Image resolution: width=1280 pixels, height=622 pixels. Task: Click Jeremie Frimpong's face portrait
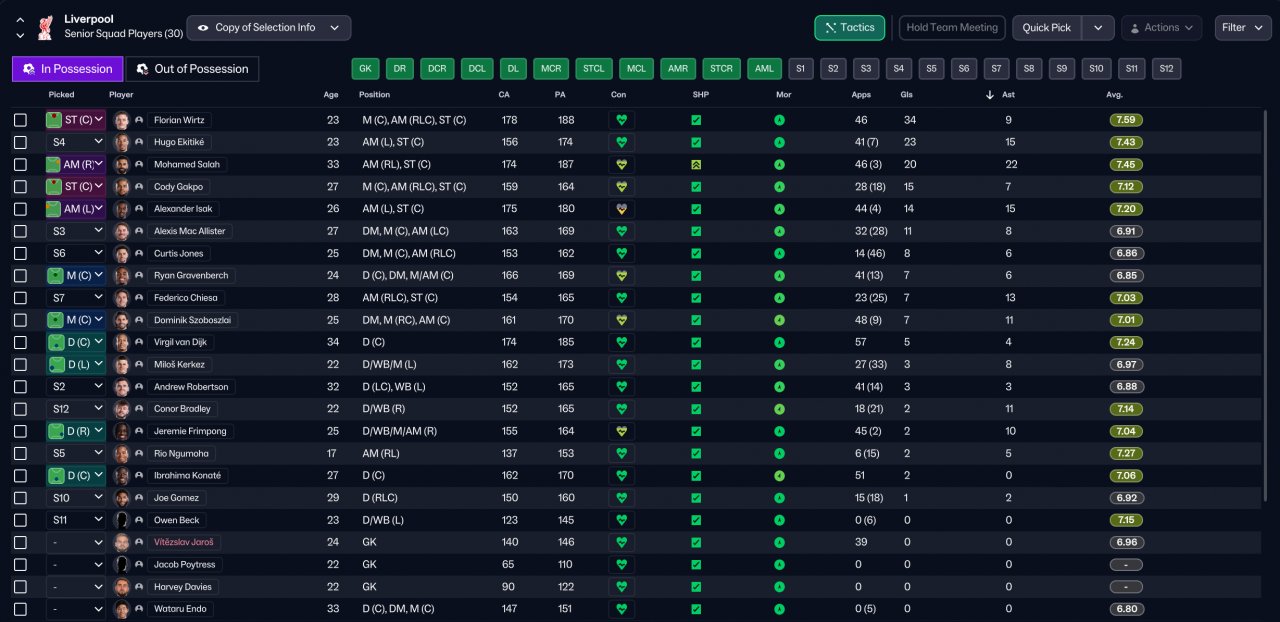click(122, 431)
